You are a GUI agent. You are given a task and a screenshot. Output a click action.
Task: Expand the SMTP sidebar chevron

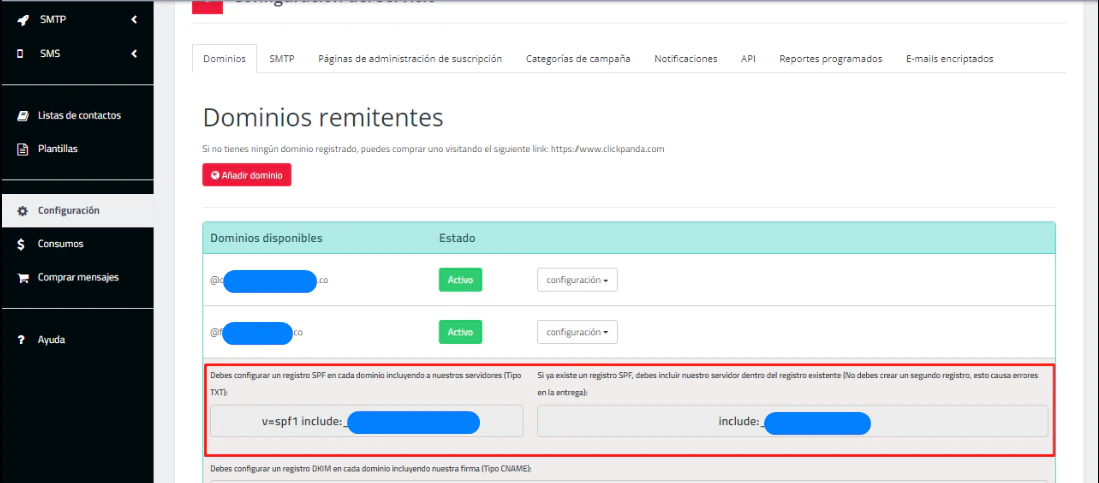click(134, 20)
